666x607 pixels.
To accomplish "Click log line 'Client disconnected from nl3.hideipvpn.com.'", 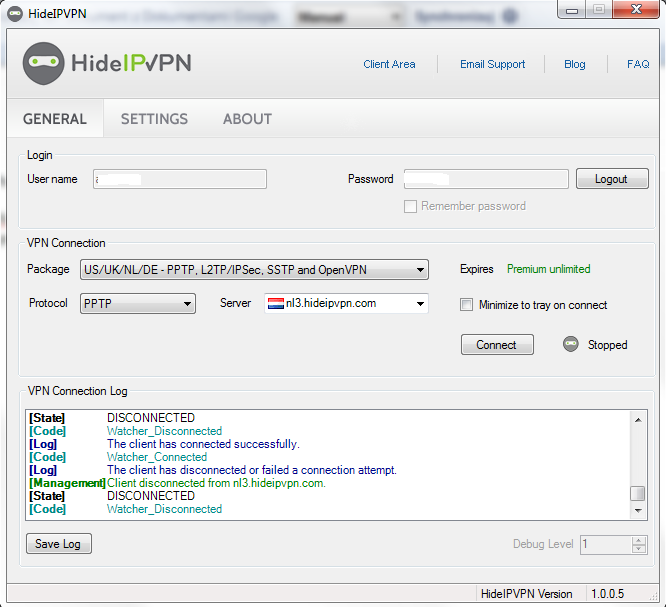I will 216,483.
